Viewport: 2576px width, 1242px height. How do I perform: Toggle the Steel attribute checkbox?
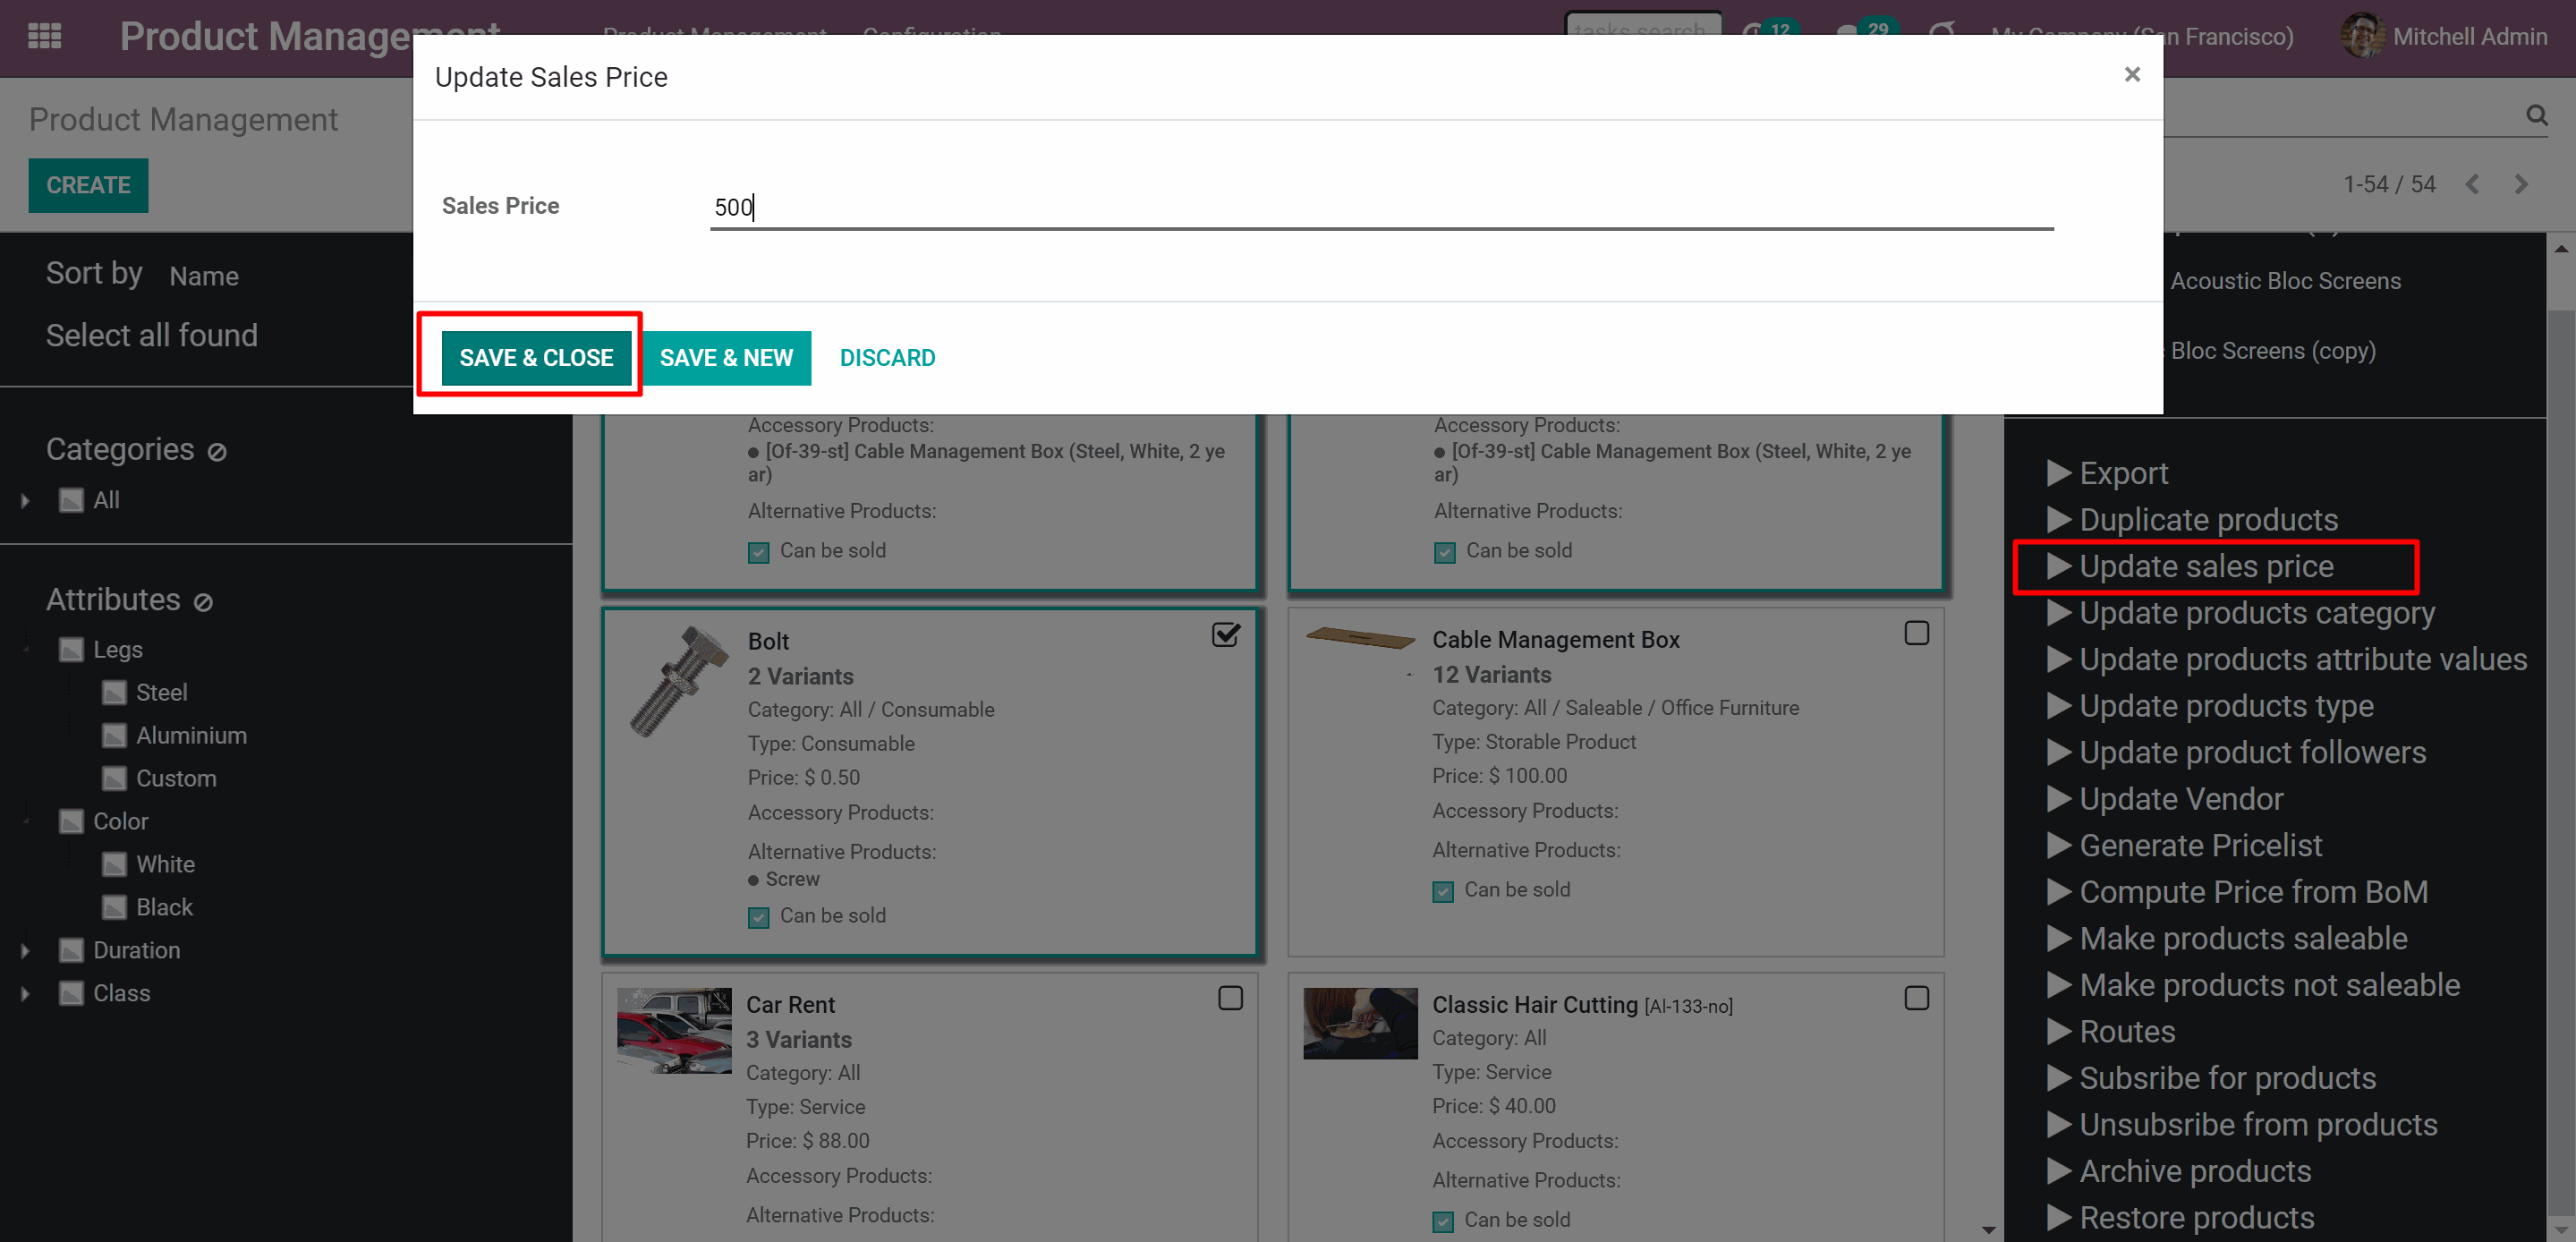(115, 692)
